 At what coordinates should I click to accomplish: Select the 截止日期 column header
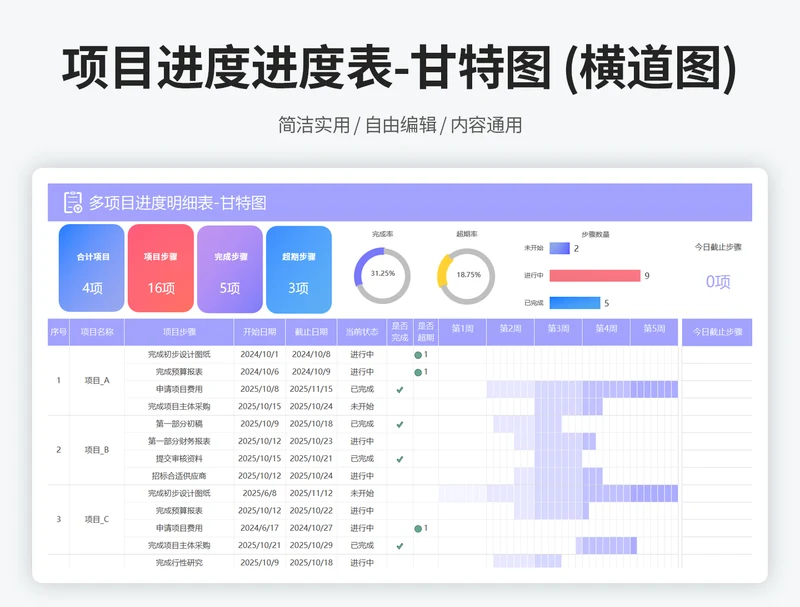(x=311, y=332)
